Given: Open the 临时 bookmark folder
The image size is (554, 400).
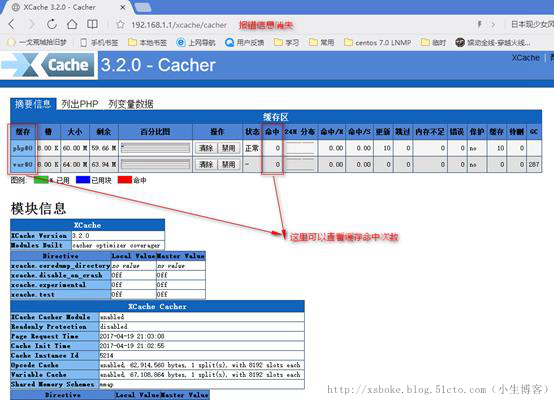Looking at the screenshot, I should [434, 42].
